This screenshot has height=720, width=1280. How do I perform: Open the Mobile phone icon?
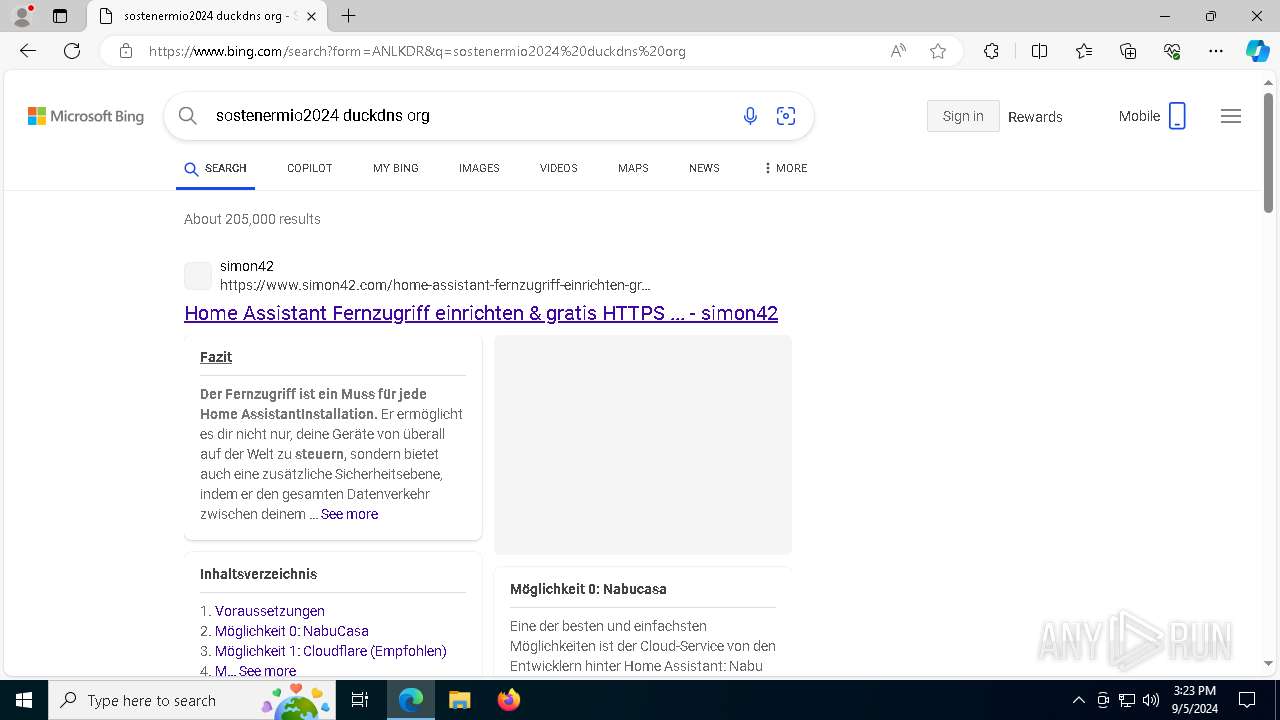click(1177, 116)
